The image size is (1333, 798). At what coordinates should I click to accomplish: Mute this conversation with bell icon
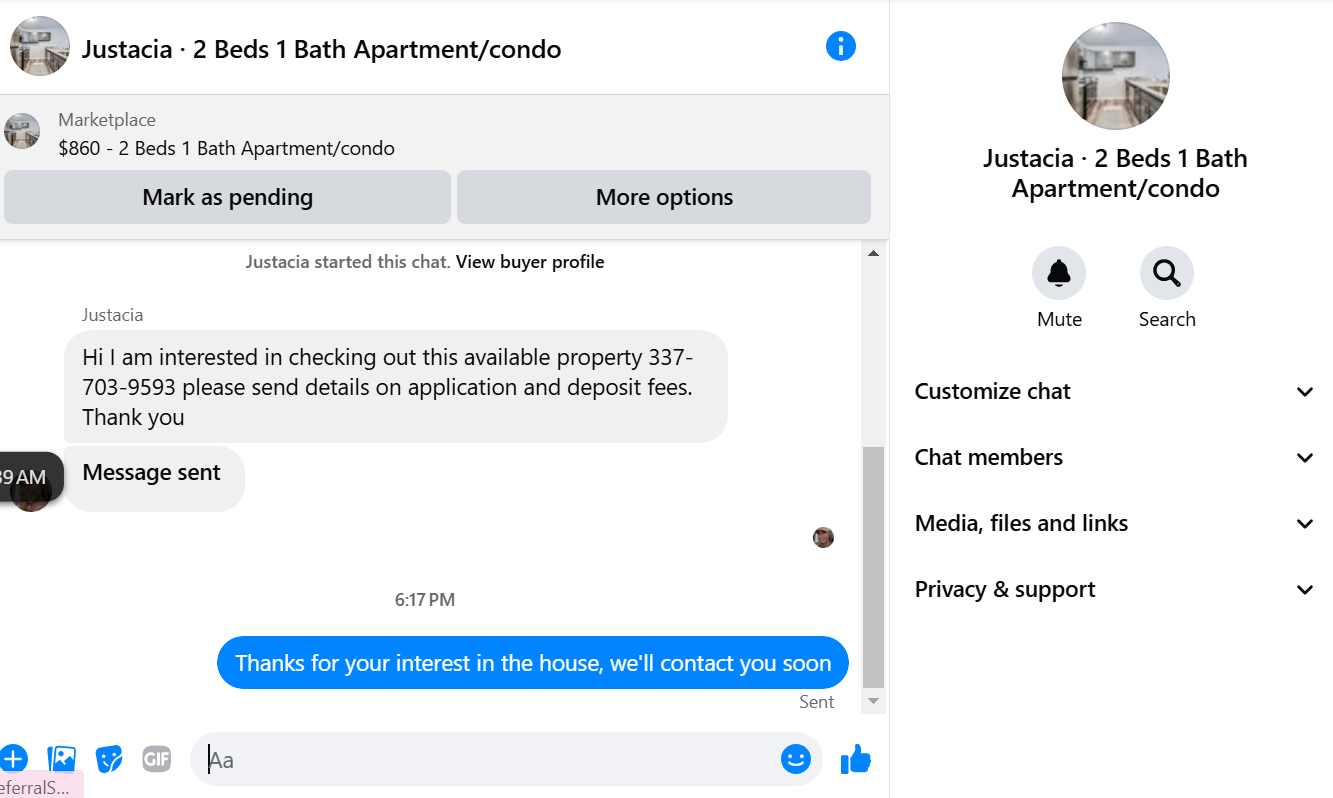pyautogui.click(x=1059, y=273)
